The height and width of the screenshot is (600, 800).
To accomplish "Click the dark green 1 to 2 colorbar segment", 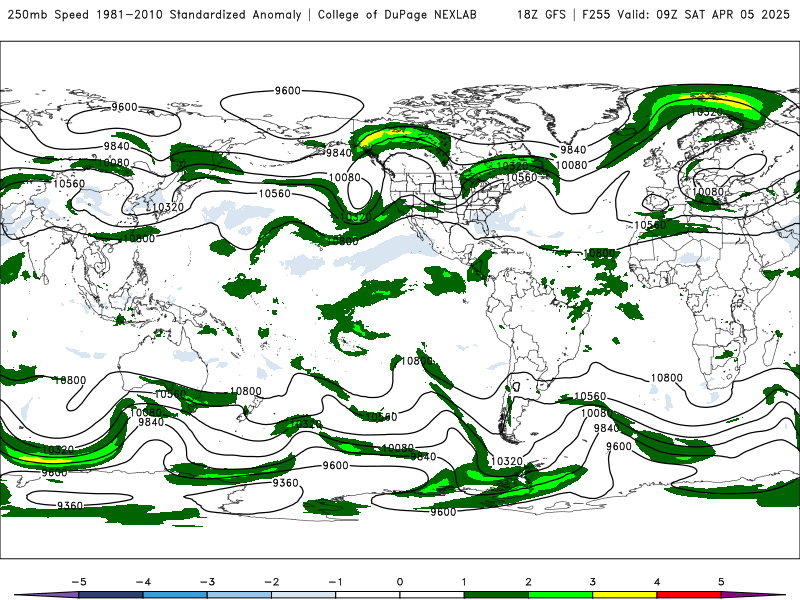I will (496, 595).
